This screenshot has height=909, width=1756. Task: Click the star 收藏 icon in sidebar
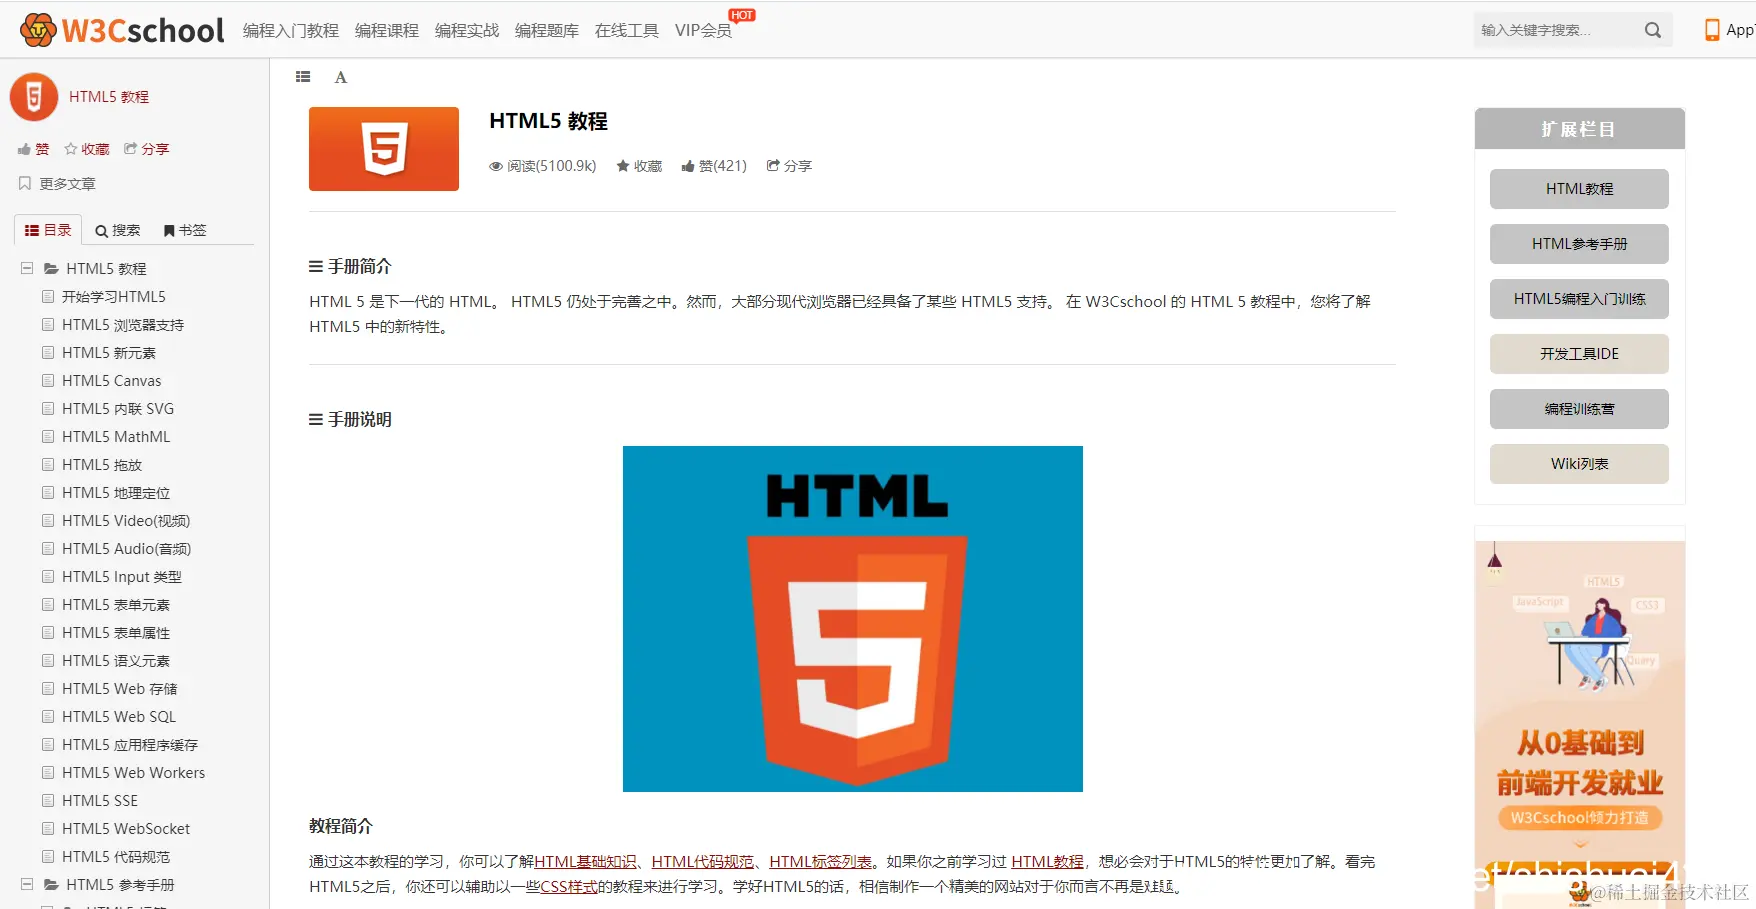pos(71,149)
